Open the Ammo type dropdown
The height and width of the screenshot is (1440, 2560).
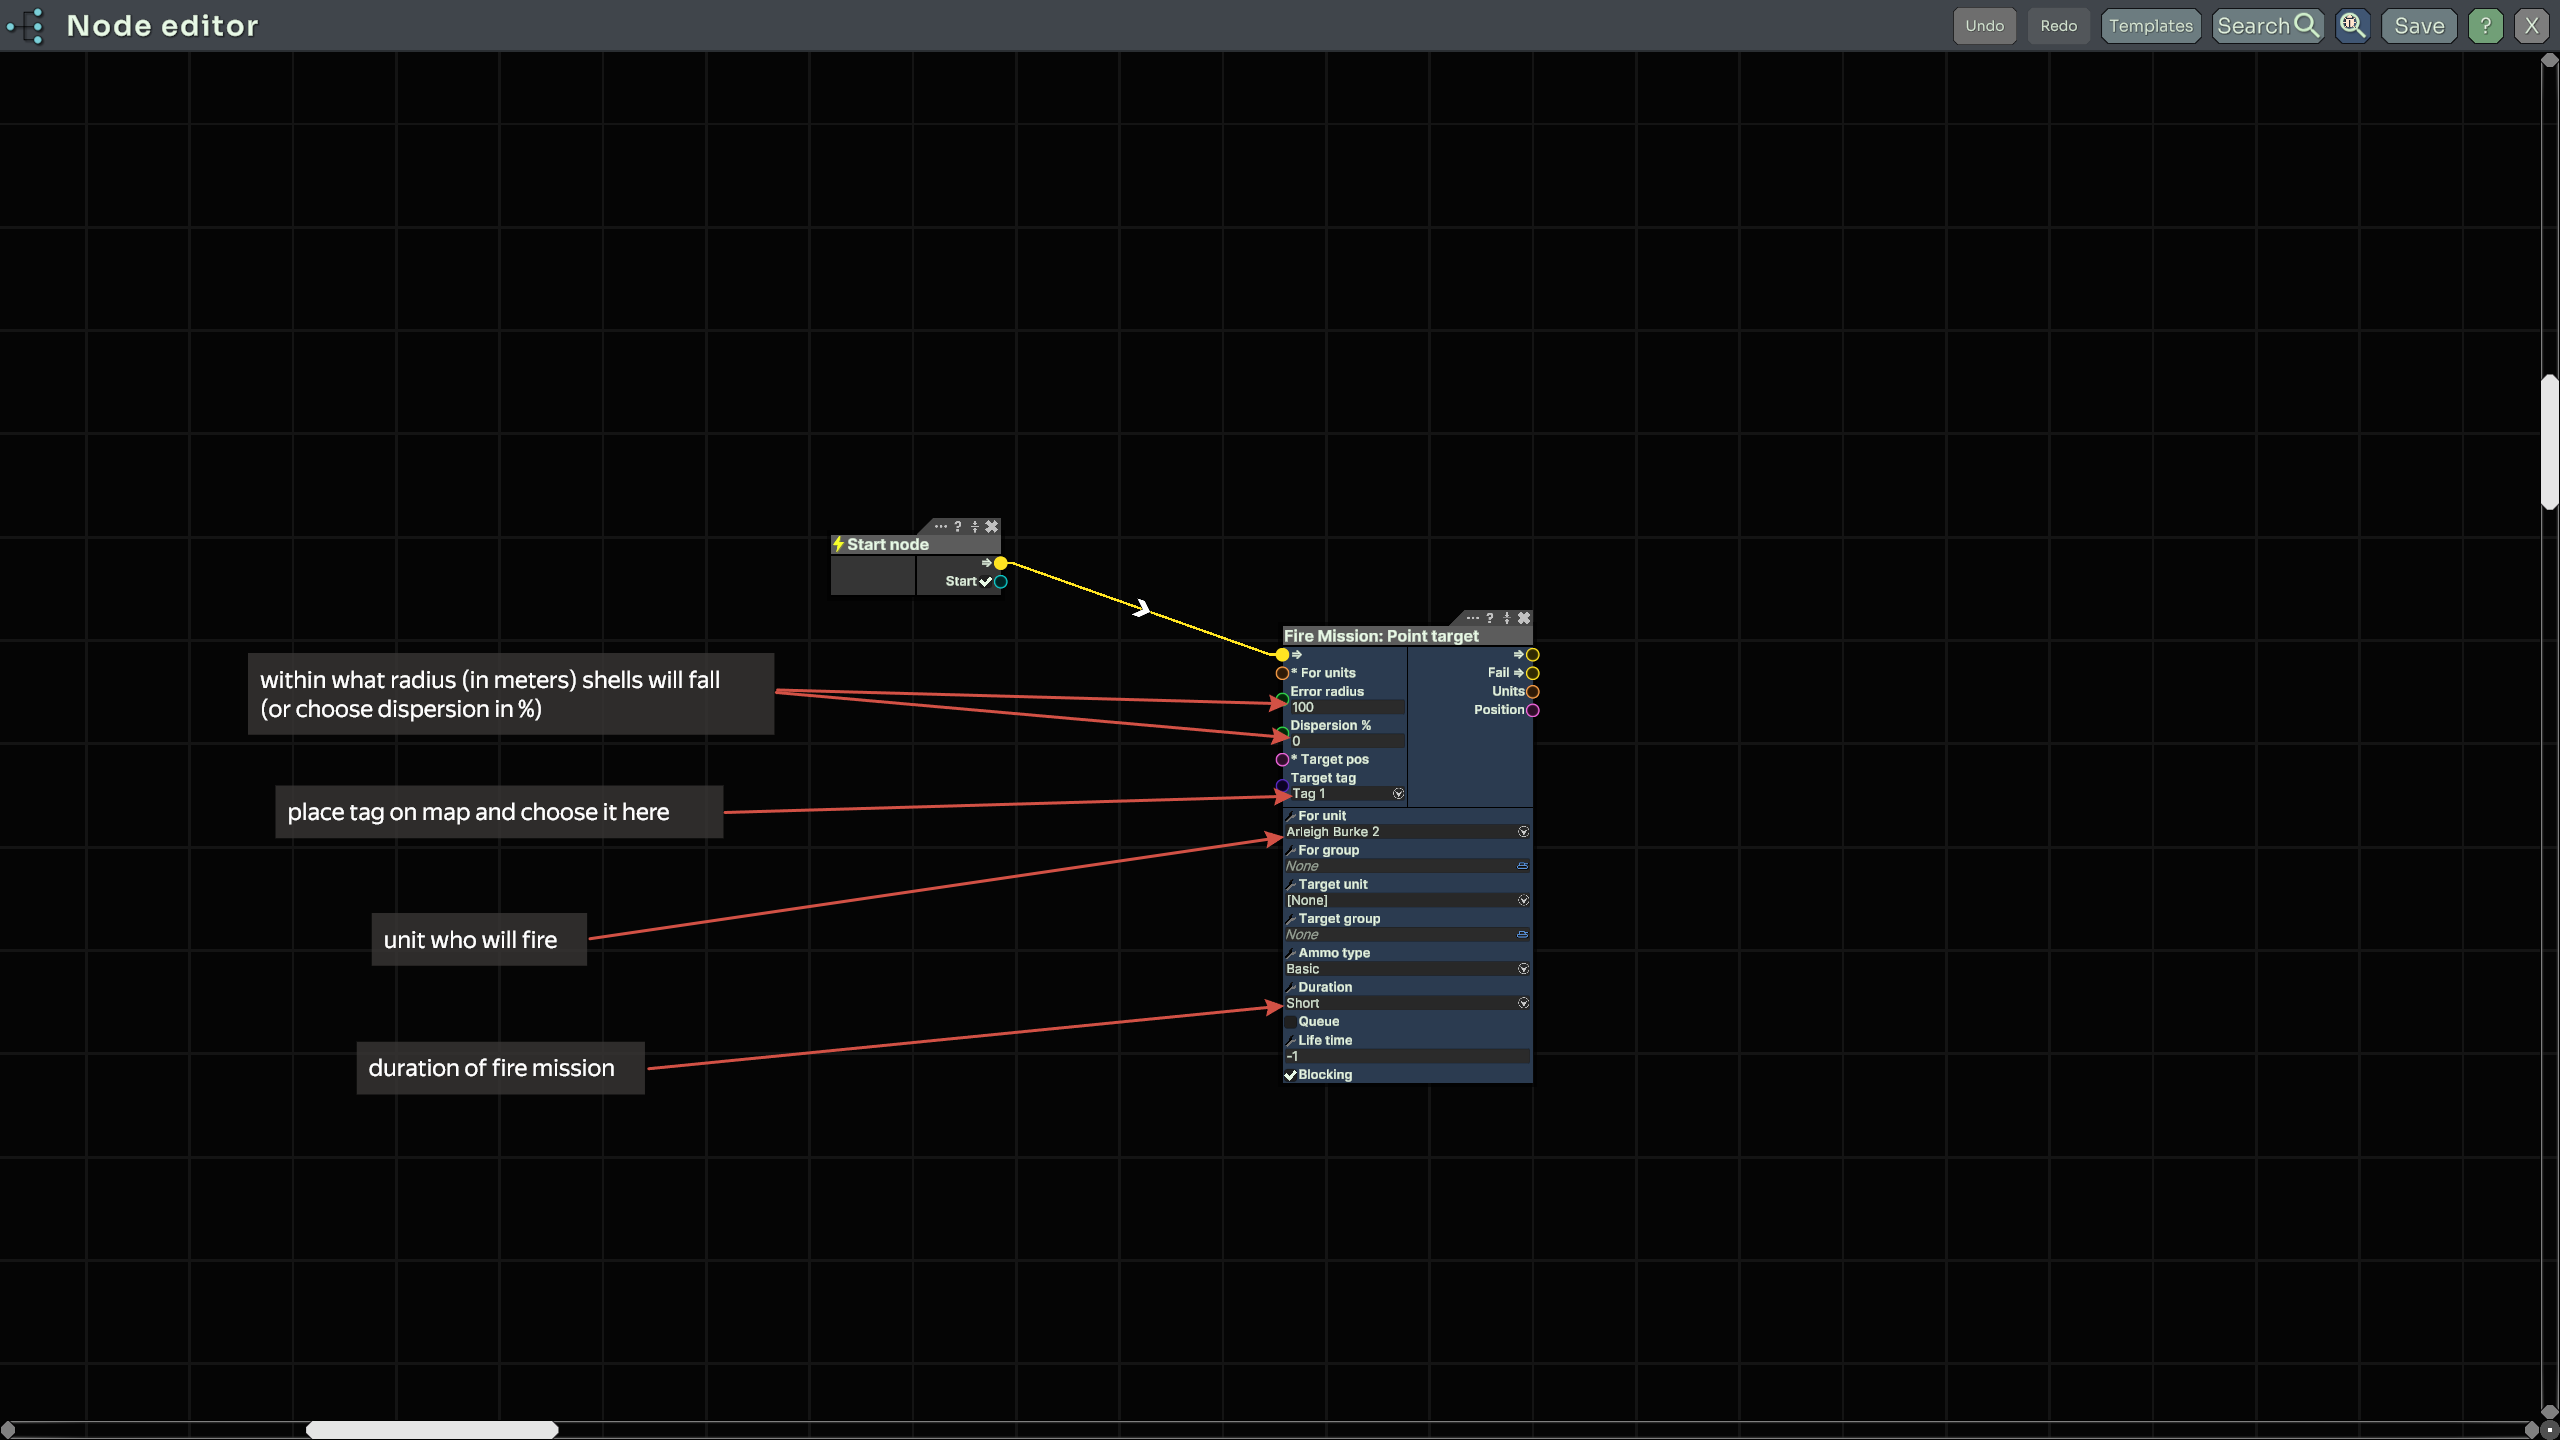(x=1523, y=969)
